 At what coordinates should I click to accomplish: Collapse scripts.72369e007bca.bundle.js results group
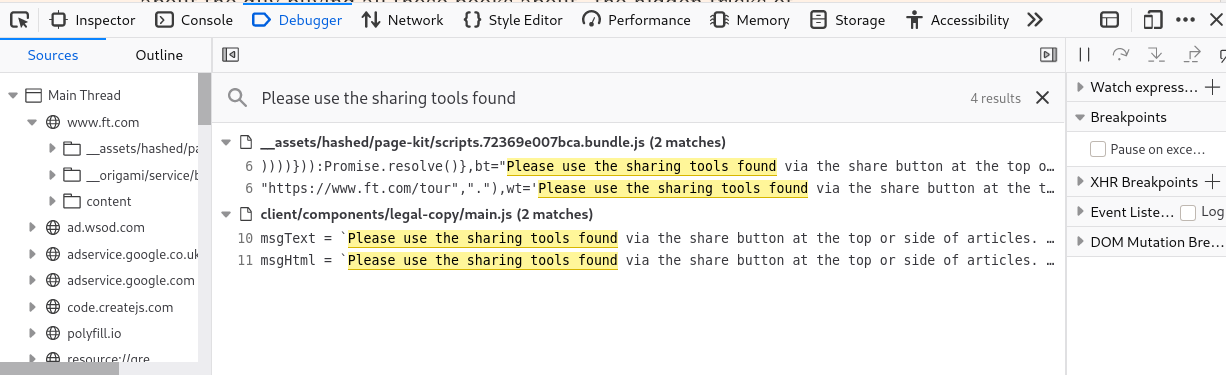(227, 143)
